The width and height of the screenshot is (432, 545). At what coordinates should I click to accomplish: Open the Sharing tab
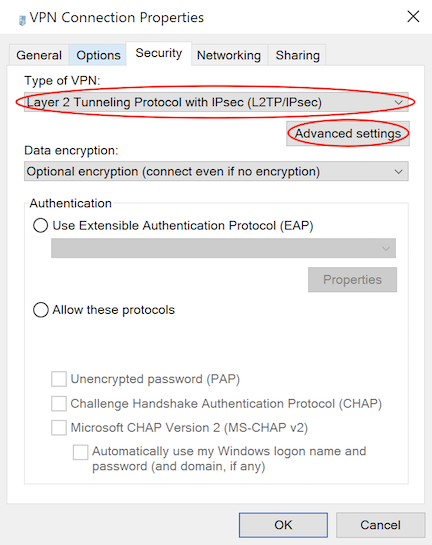297,55
